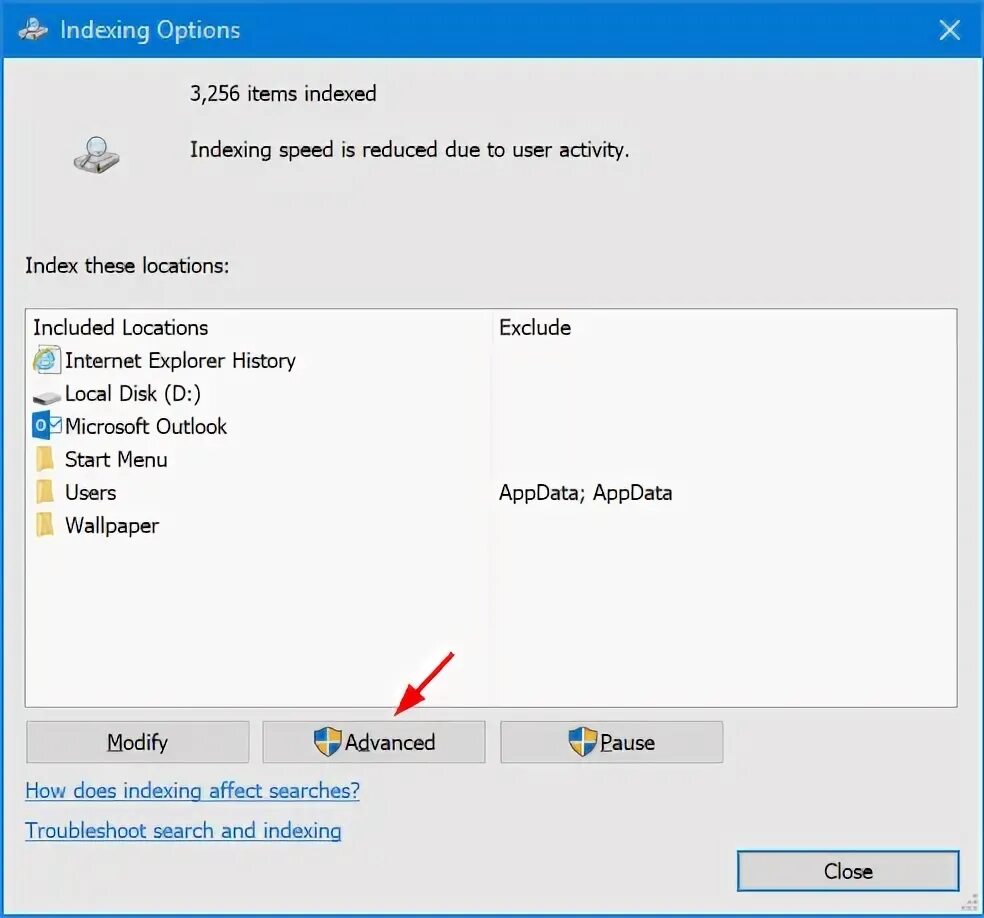This screenshot has height=918, width=984.
Task: Click the 'AppData; AppData' exclude entry
Action: 586,493
